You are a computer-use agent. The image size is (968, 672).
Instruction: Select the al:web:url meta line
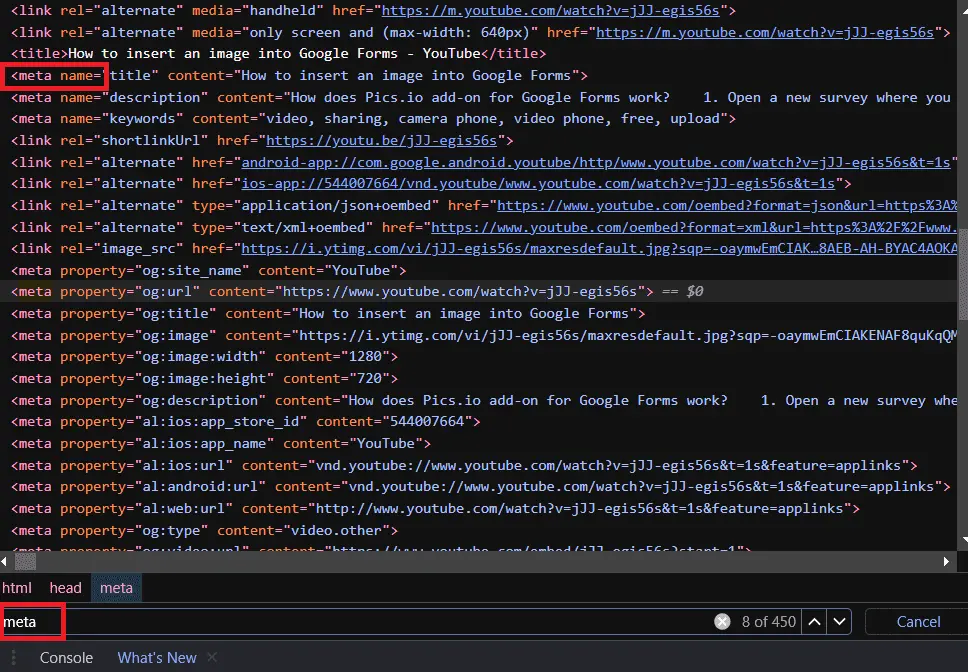click(x=435, y=508)
